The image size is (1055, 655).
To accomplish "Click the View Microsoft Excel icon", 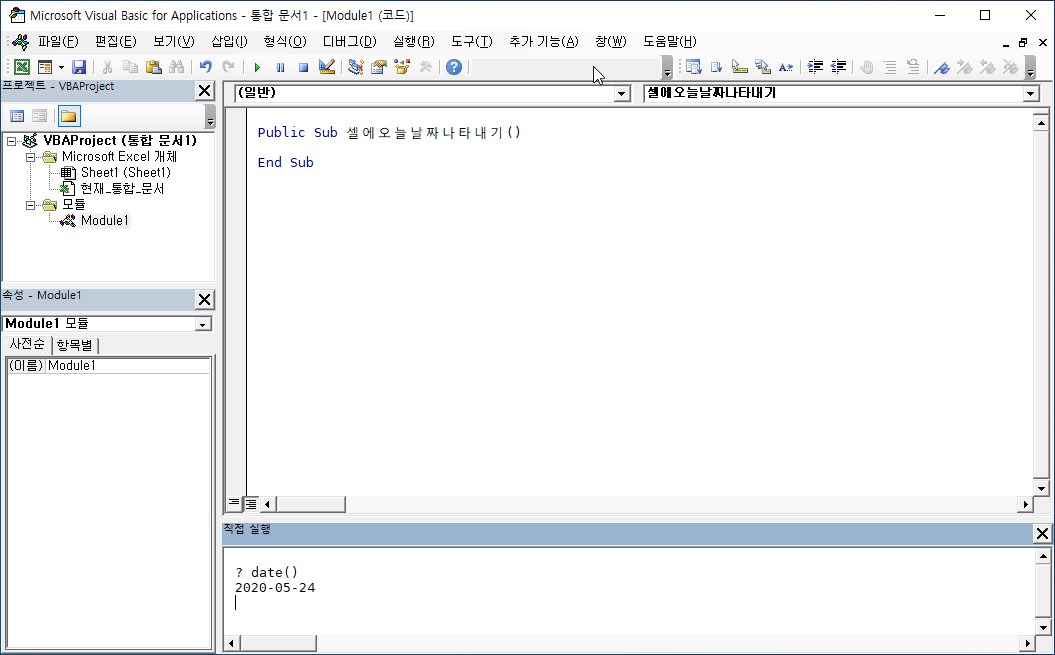I will (x=22, y=67).
